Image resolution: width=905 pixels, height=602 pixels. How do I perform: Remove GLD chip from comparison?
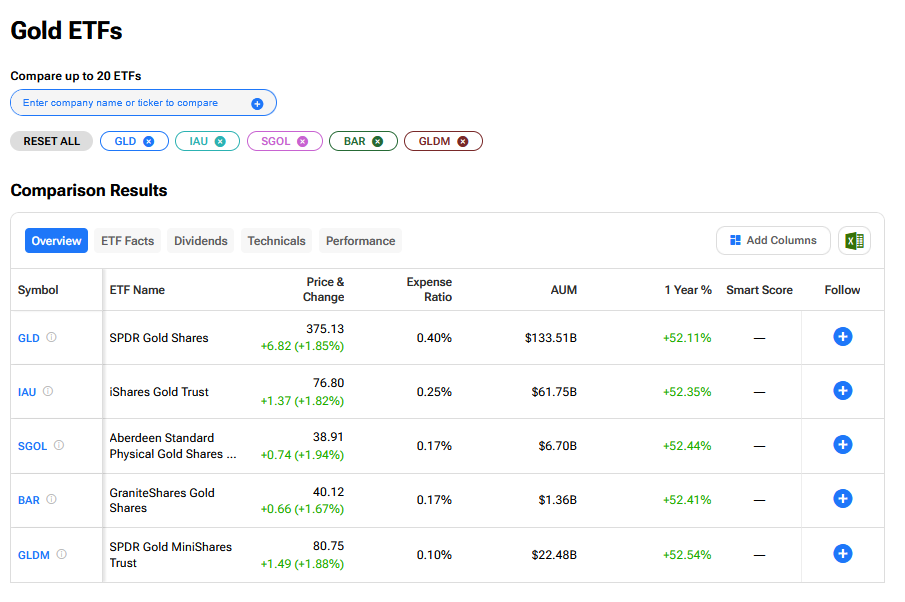(149, 142)
